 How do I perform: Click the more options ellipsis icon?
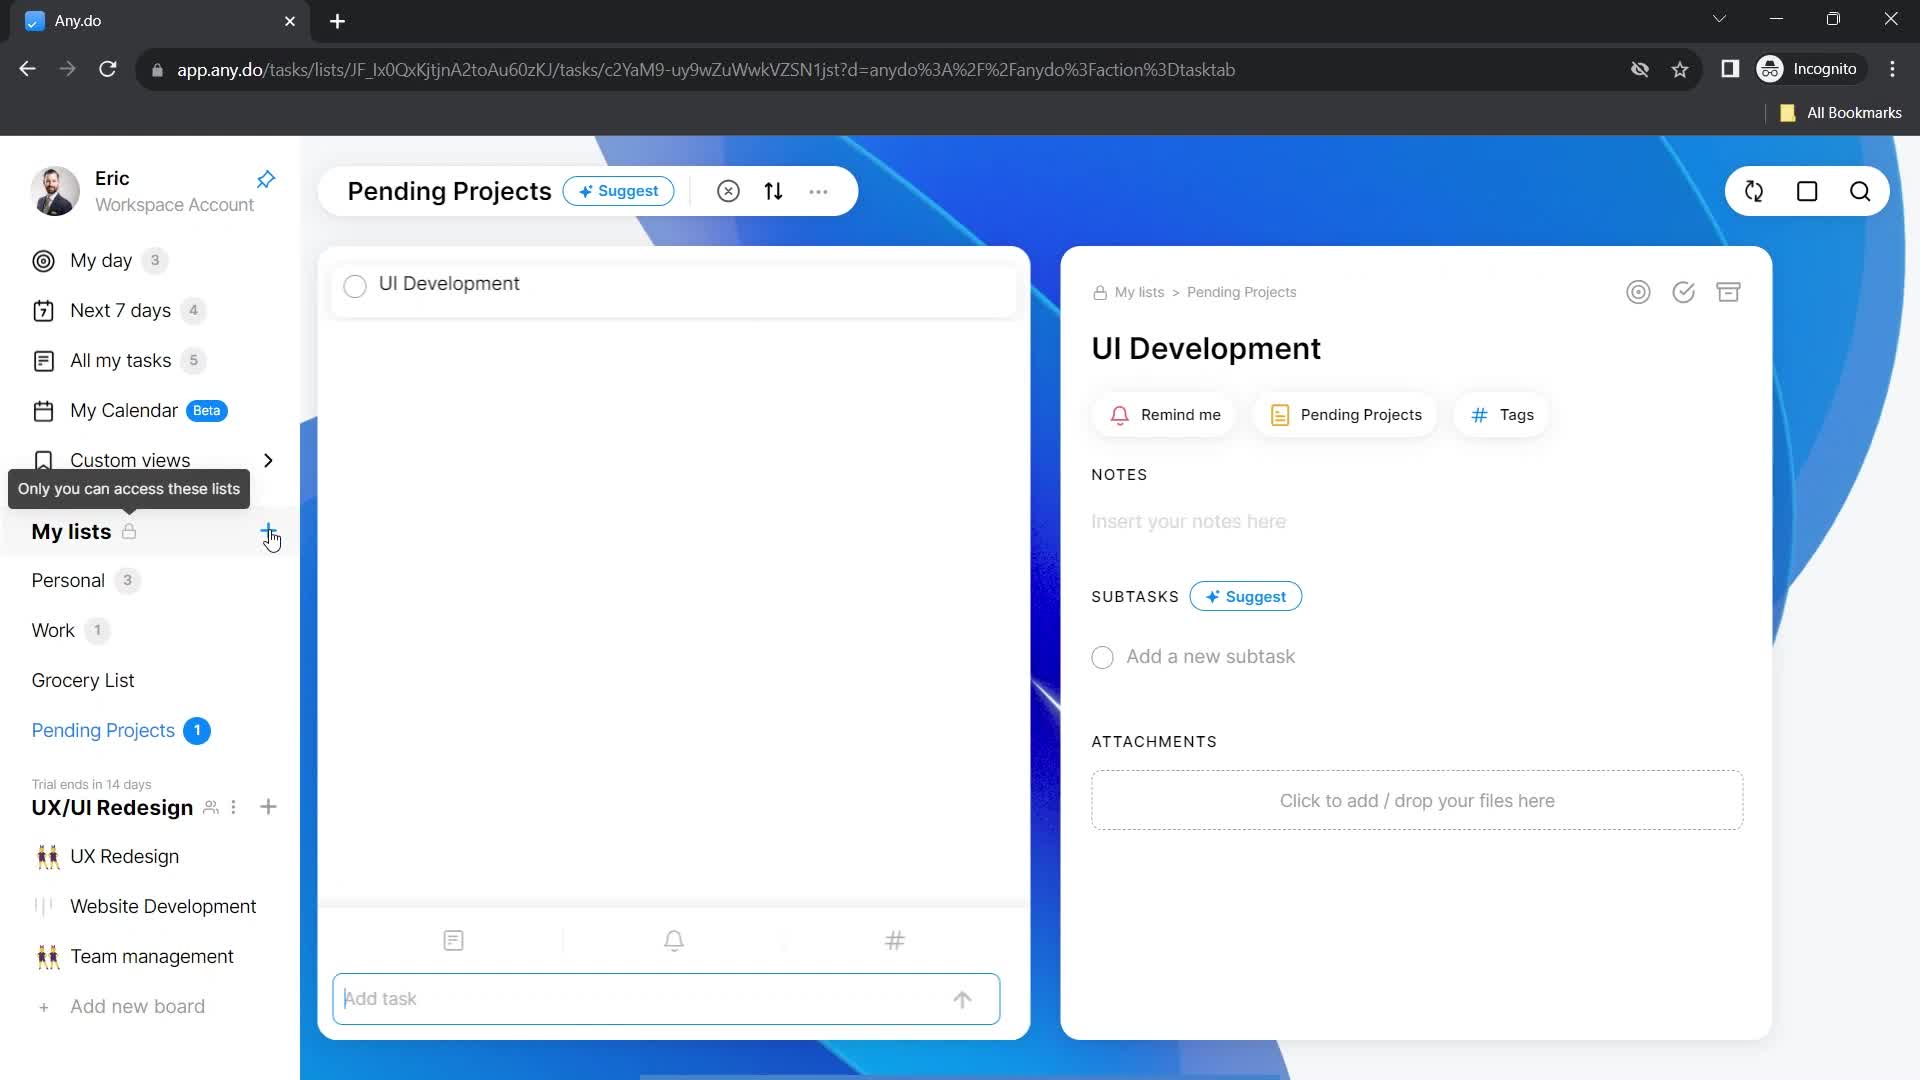[820, 191]
